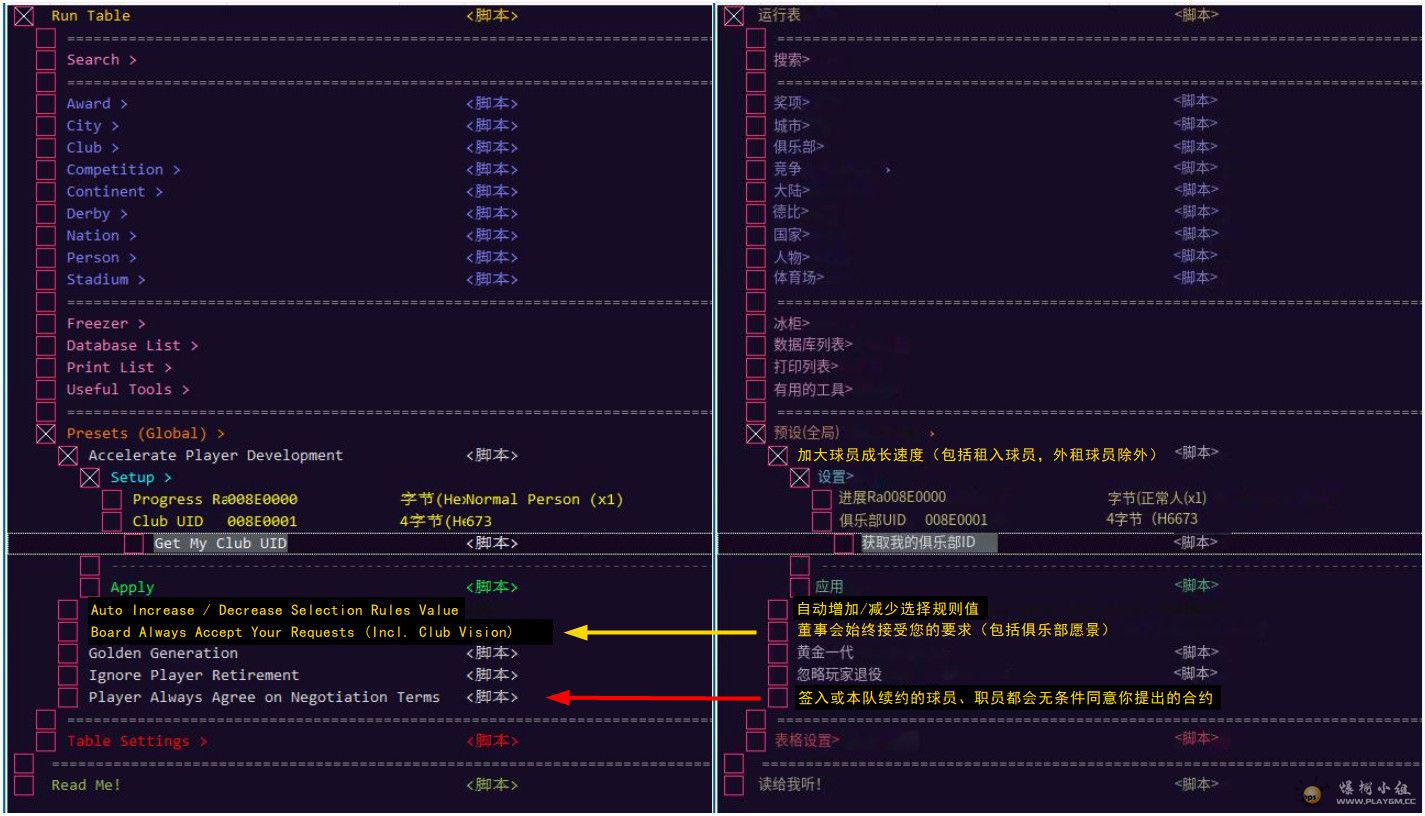Click the Progress Rate 008E0000 entry
The image size is (1425, 816).
tap(214, 500)
